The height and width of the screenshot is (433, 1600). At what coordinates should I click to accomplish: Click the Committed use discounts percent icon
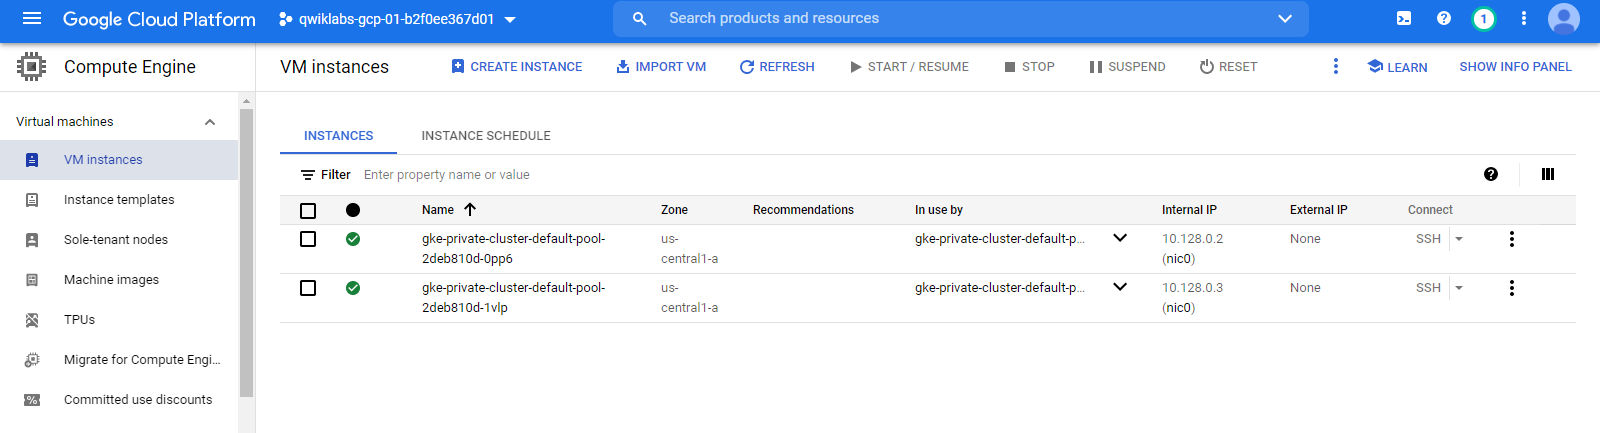click(32, 400)
